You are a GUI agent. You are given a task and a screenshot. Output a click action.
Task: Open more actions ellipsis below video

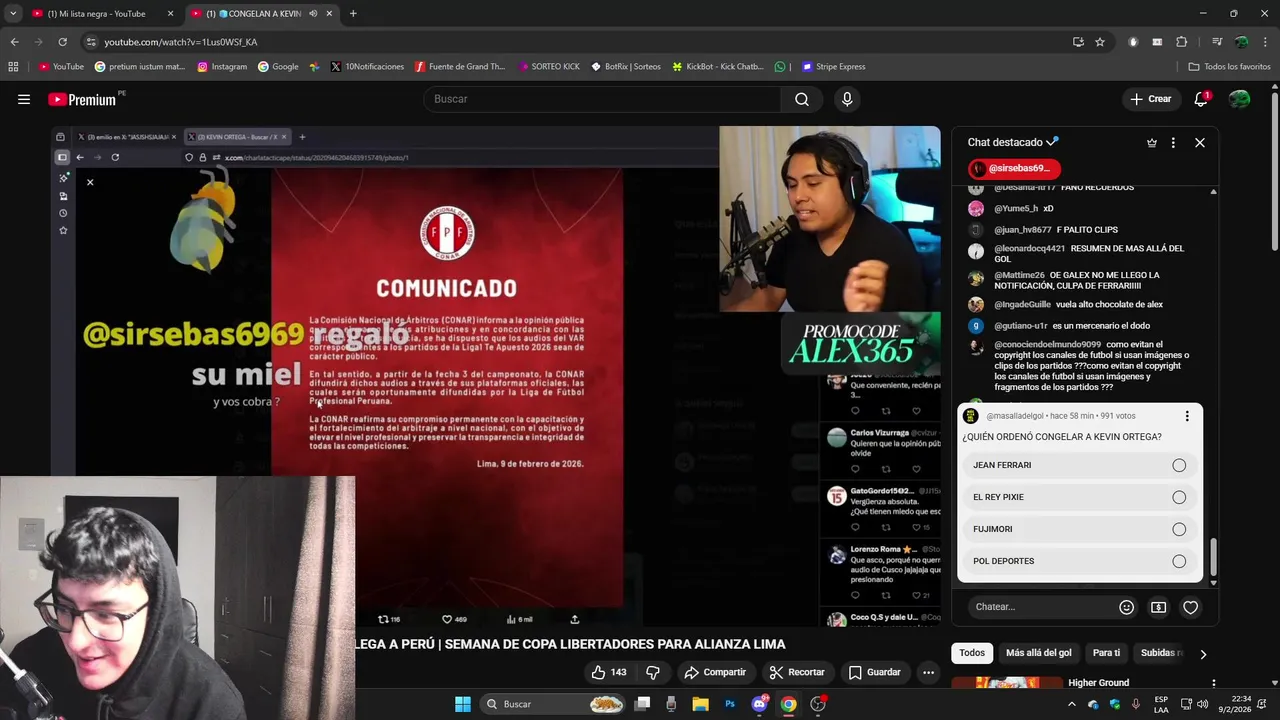pyautogui.click(x=928, y=672)
